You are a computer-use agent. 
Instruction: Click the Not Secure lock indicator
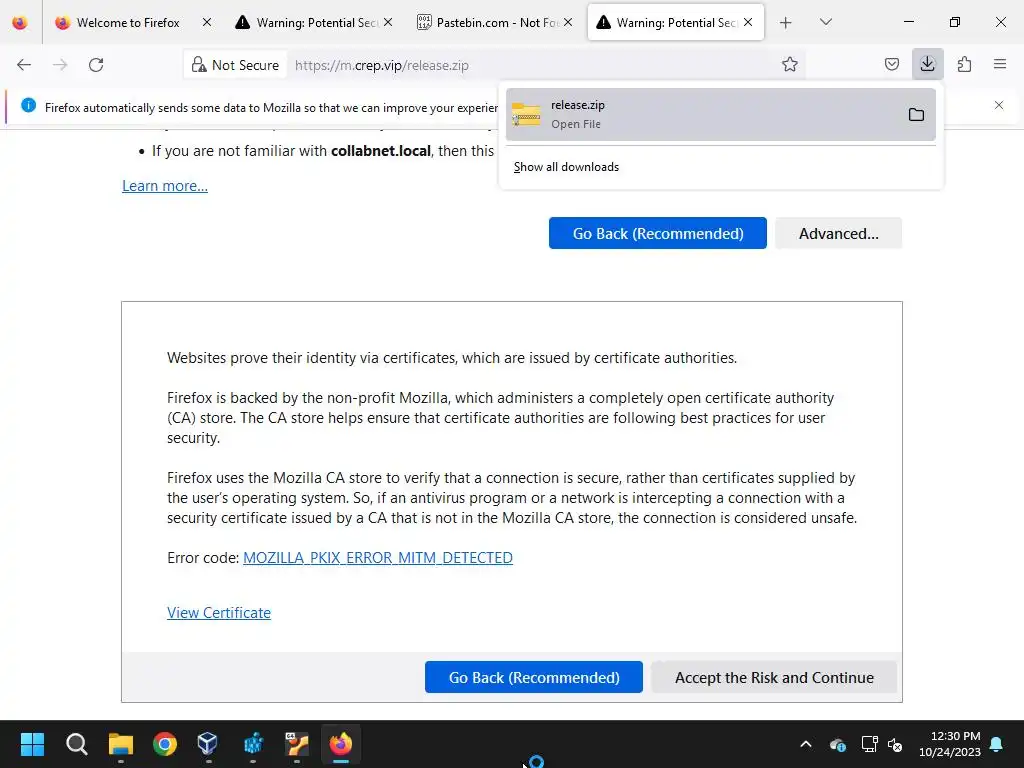point(235,65)
